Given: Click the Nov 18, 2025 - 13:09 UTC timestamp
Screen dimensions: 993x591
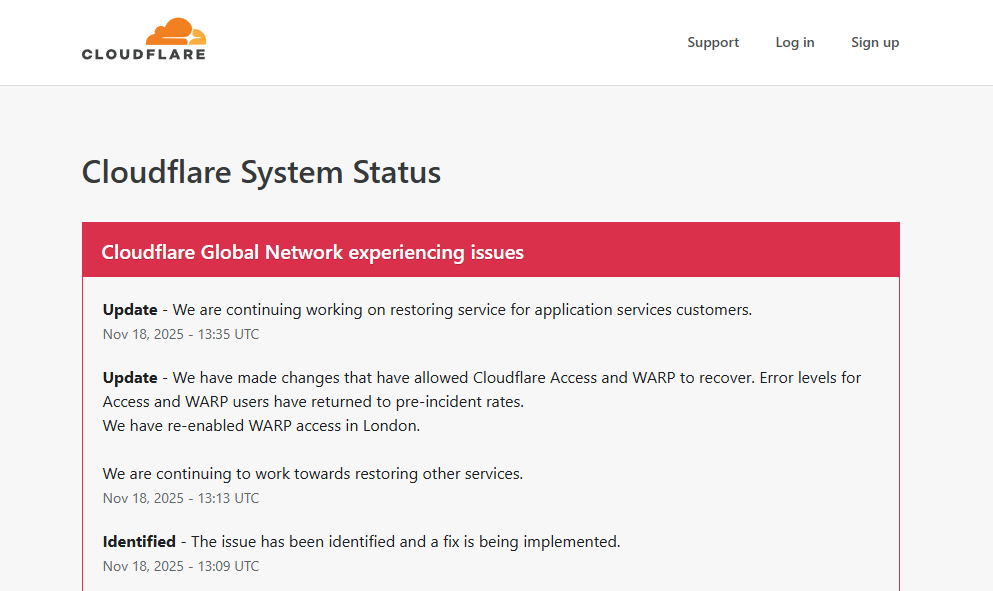Looking at the screenshot, I should (x=181, y=566).
